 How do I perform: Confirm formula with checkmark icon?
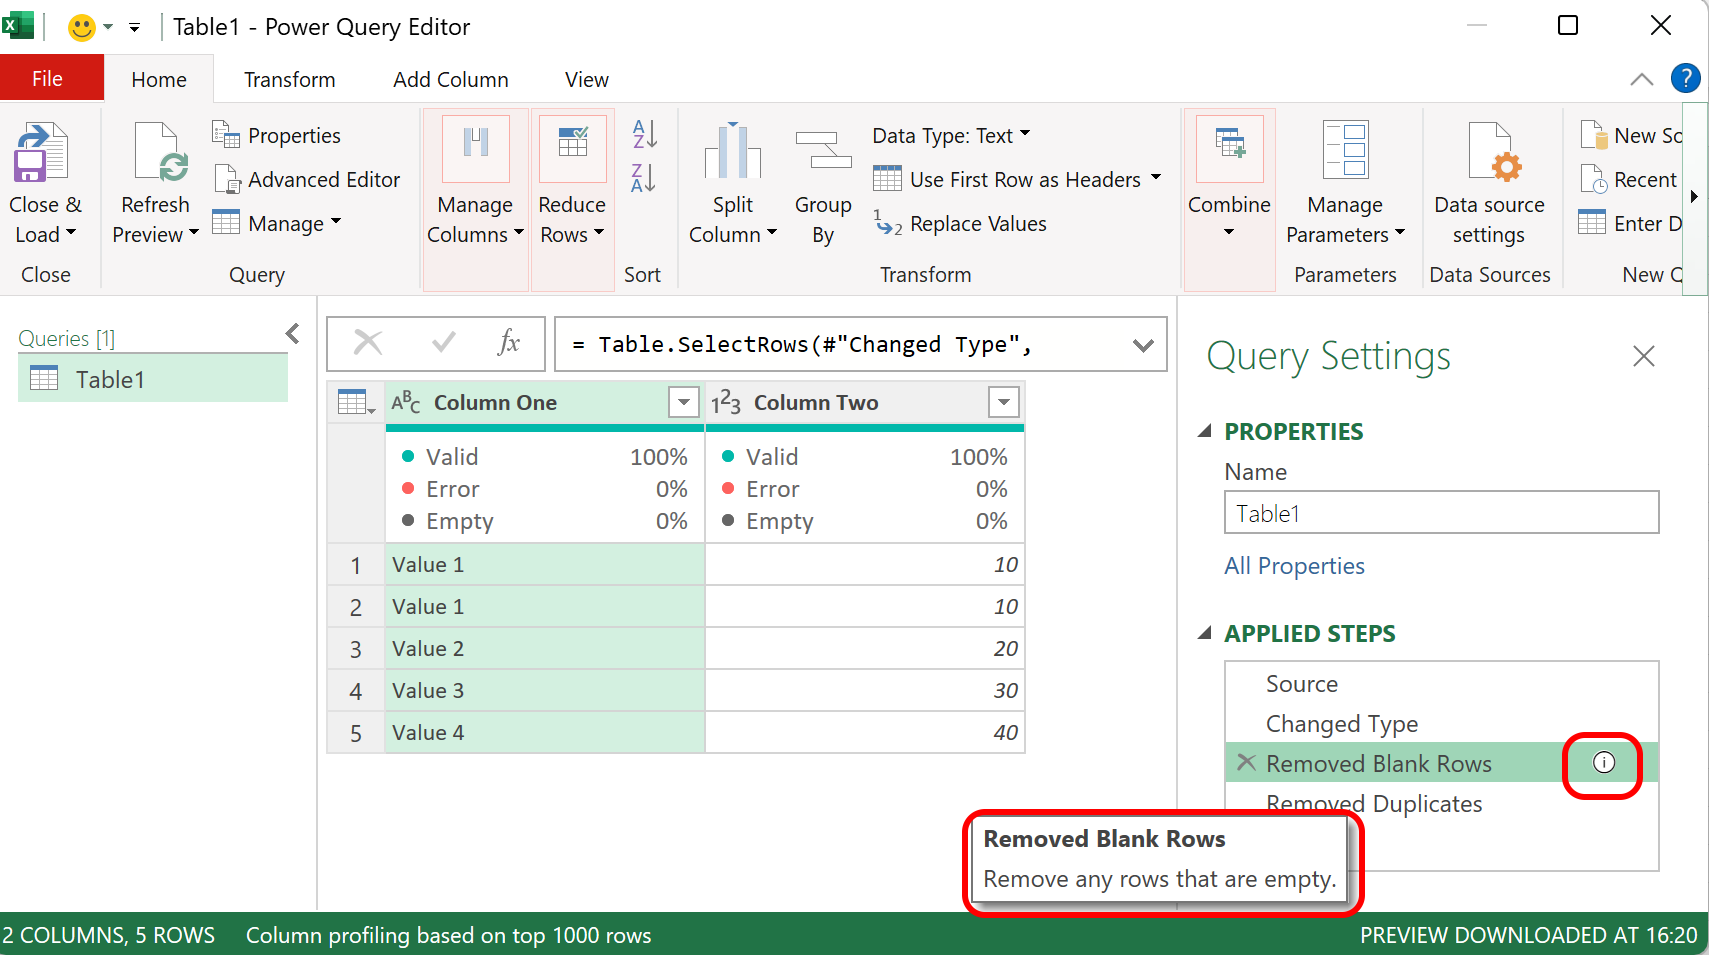[443, 344]
